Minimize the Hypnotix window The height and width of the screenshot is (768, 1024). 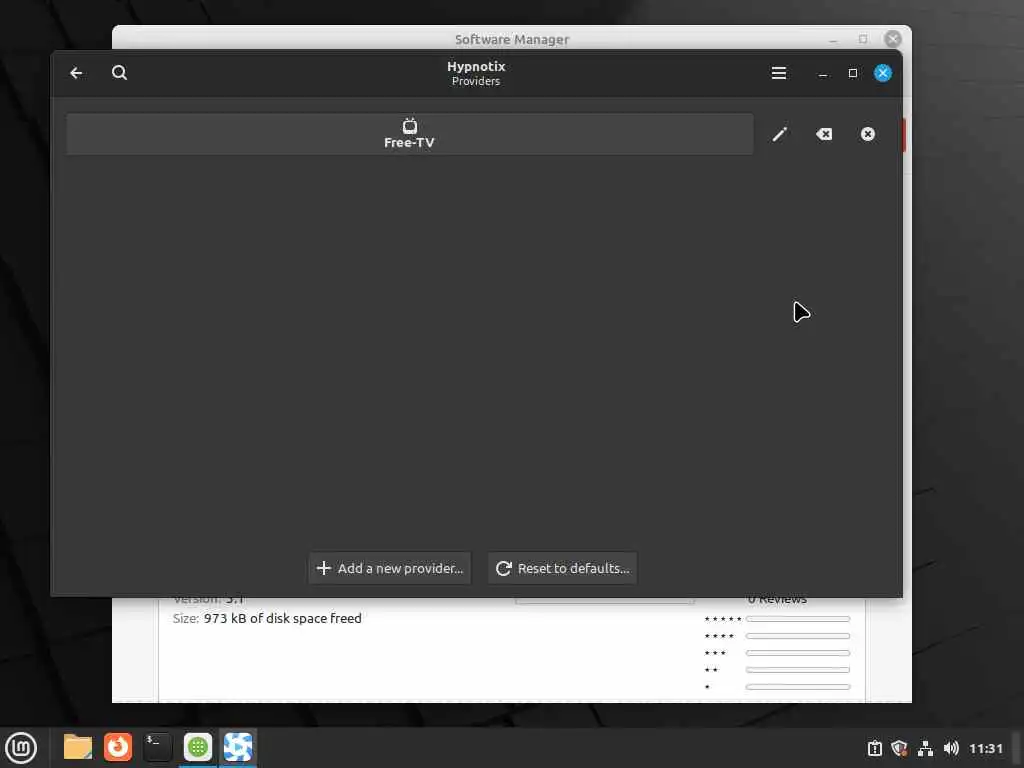(x=823, y=73)
